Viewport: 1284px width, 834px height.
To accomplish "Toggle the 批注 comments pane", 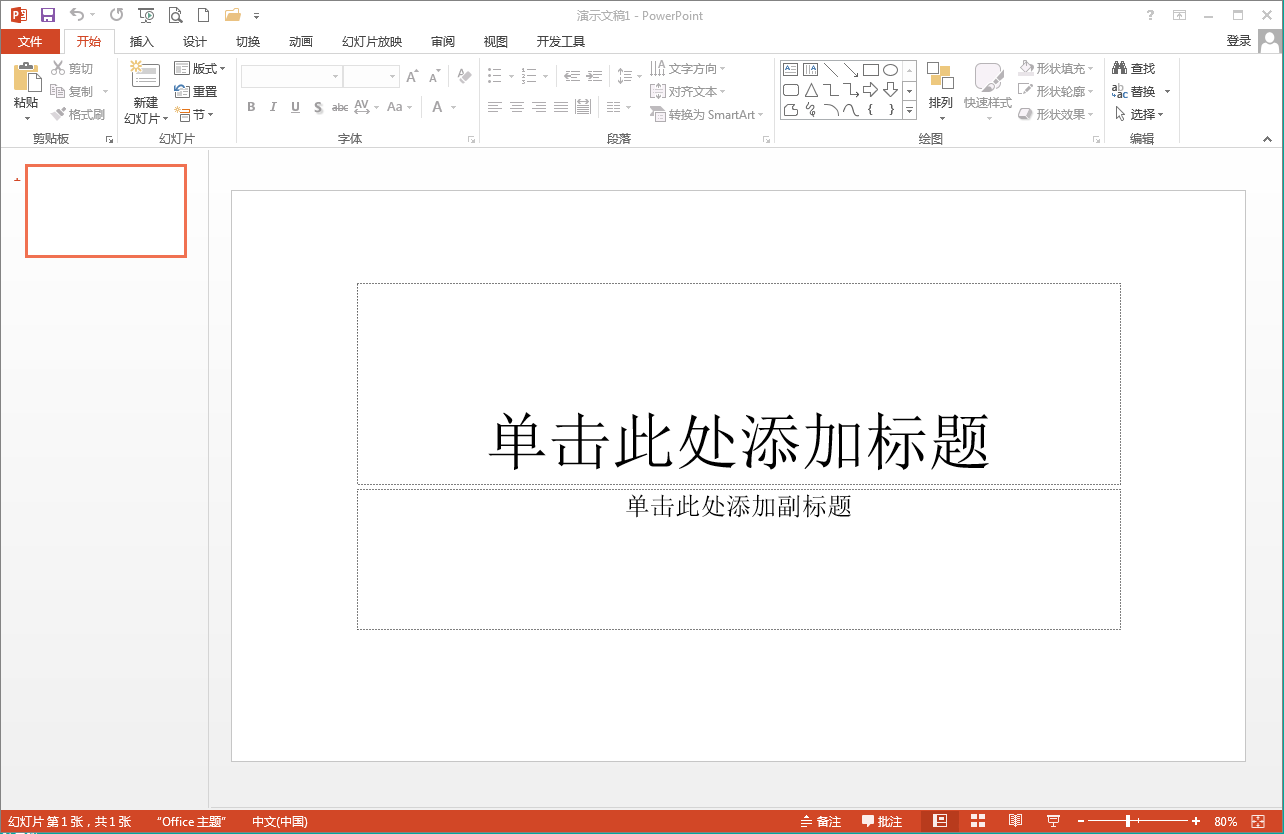I will (881, 821).
